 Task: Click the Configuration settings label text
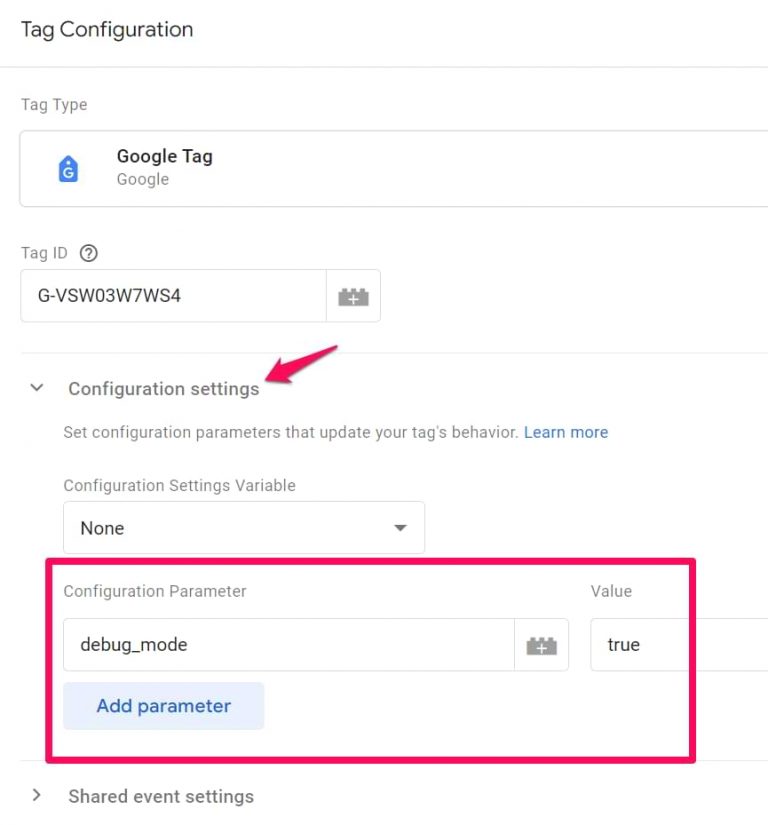click(163, 388)
